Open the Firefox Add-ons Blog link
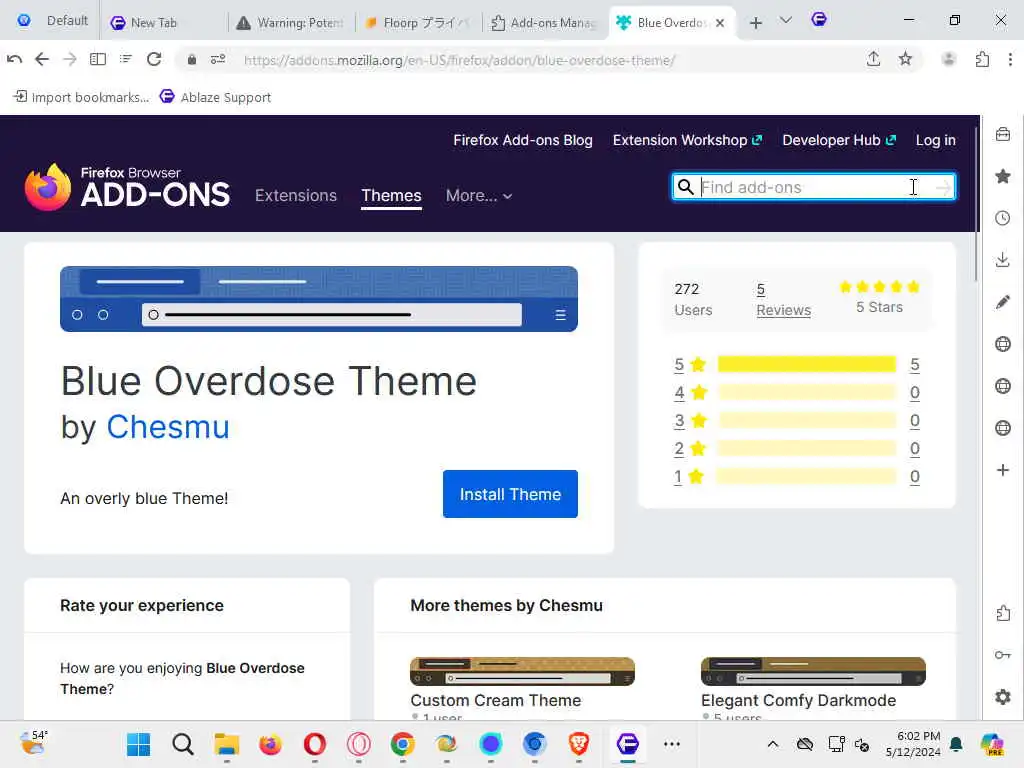1024x768 pixels. 522,140
